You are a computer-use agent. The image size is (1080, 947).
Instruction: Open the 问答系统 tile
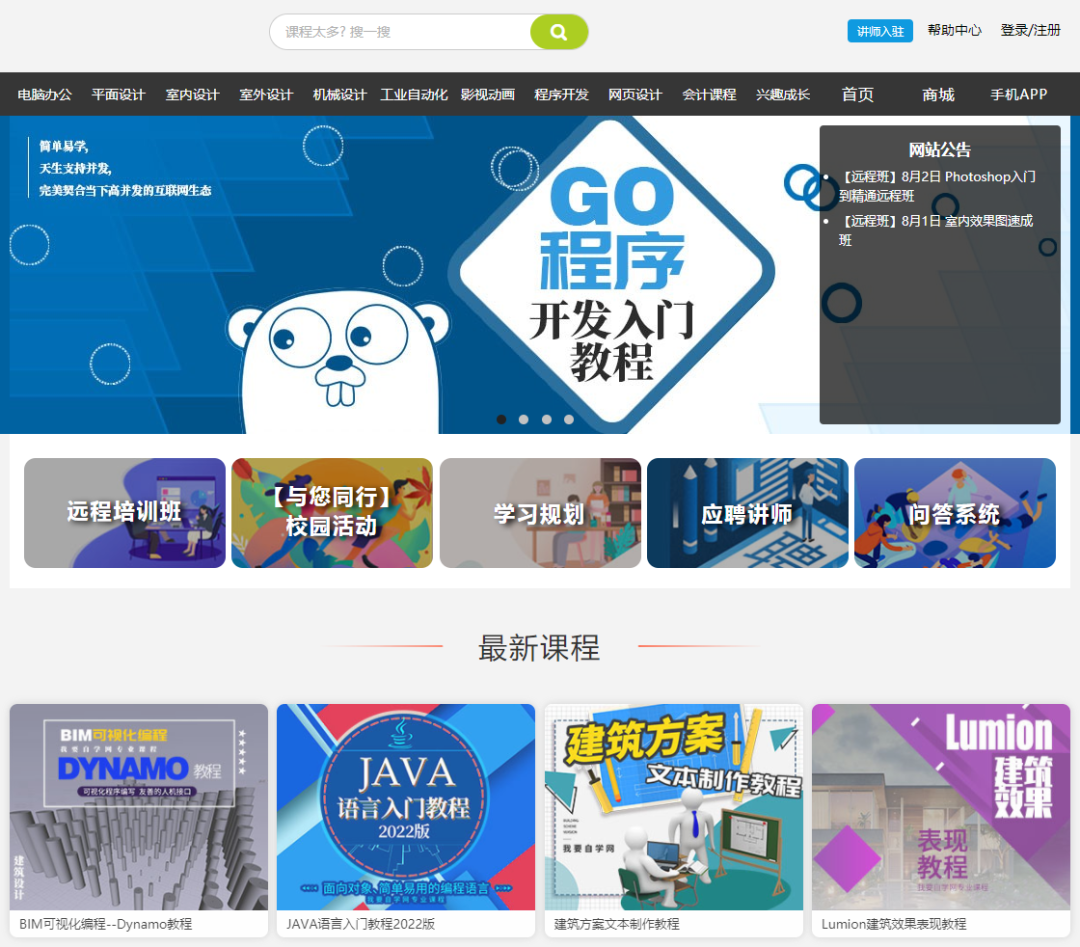coord(955,513)
